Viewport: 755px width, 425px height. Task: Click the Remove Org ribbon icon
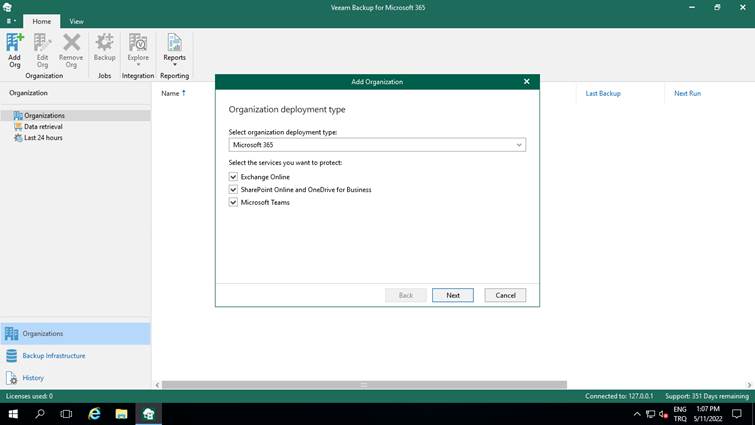[x=71, y=51]
